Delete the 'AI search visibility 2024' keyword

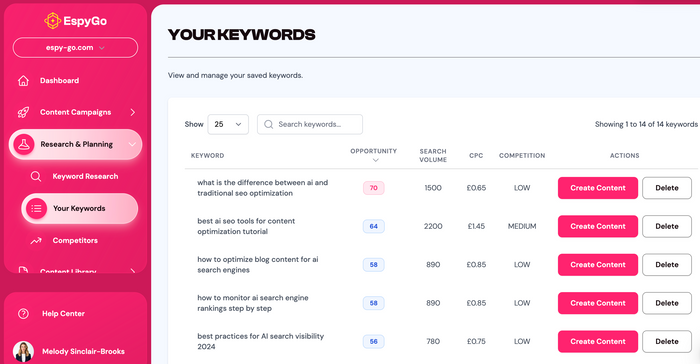(667, 342)
